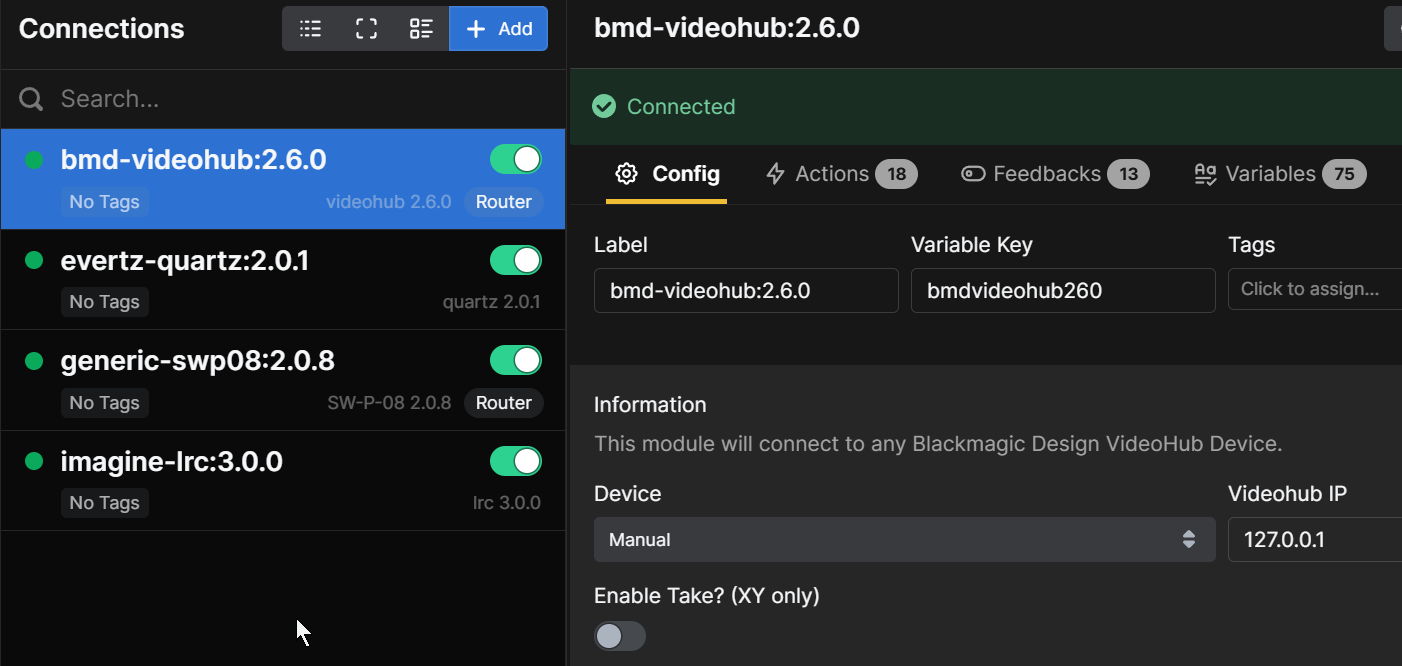The height and width of the screenshot is (666, 1402).
Task: Click the Actions lightning bolt icon
Action: [775, 174]
